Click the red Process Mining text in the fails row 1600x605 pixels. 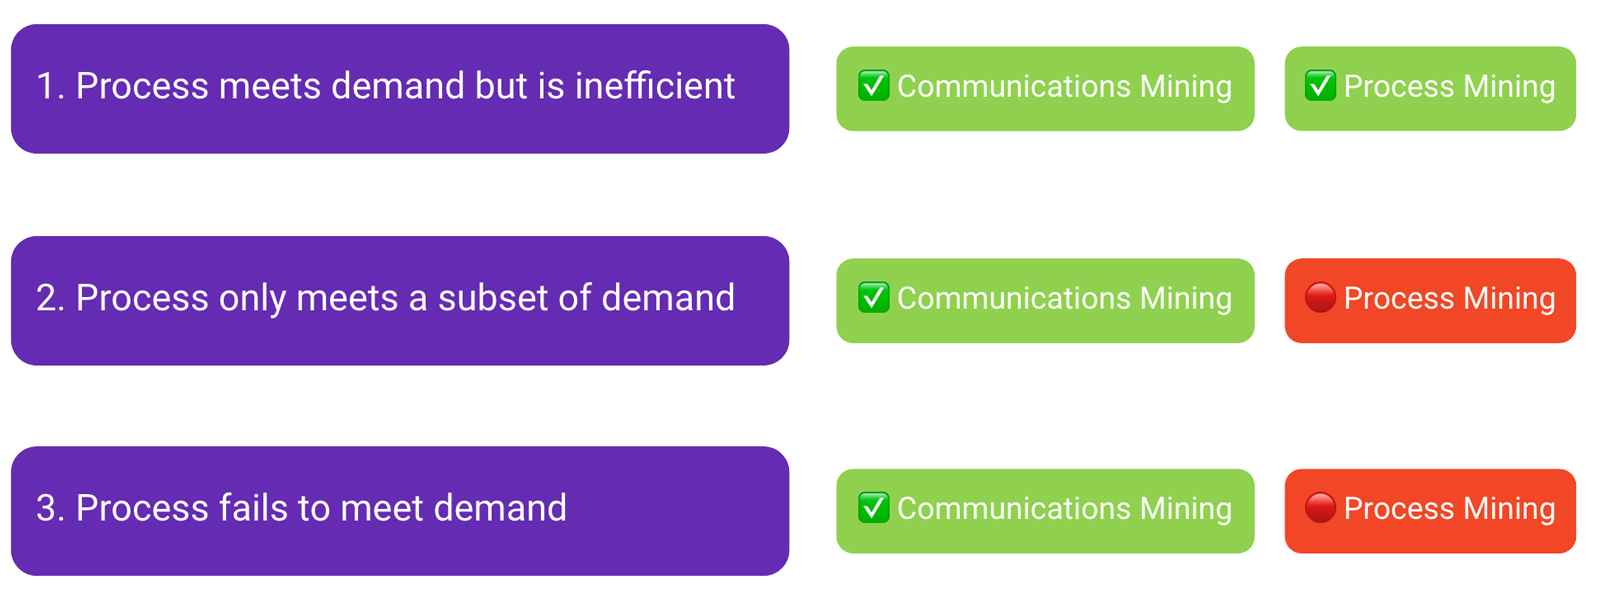pyautogui.click(x=1449, y=509)
